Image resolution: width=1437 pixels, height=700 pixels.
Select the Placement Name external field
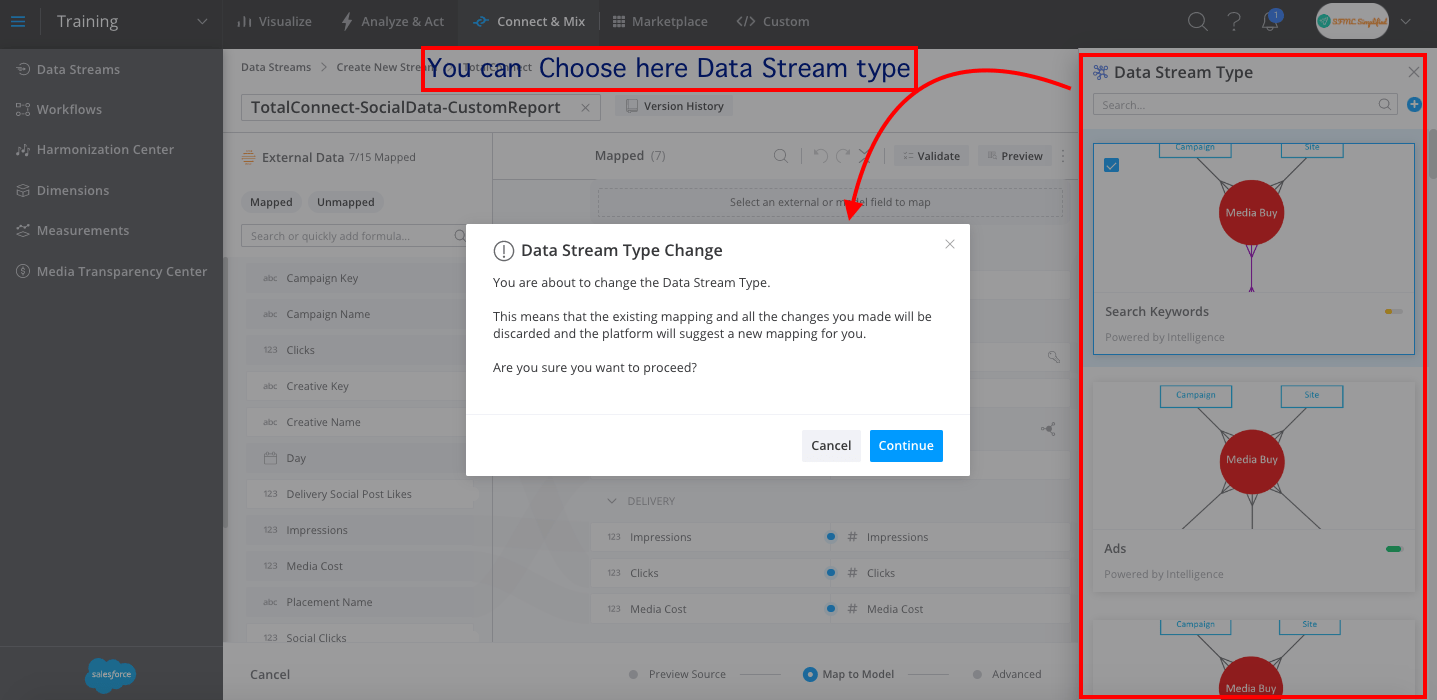click(360, 602)
